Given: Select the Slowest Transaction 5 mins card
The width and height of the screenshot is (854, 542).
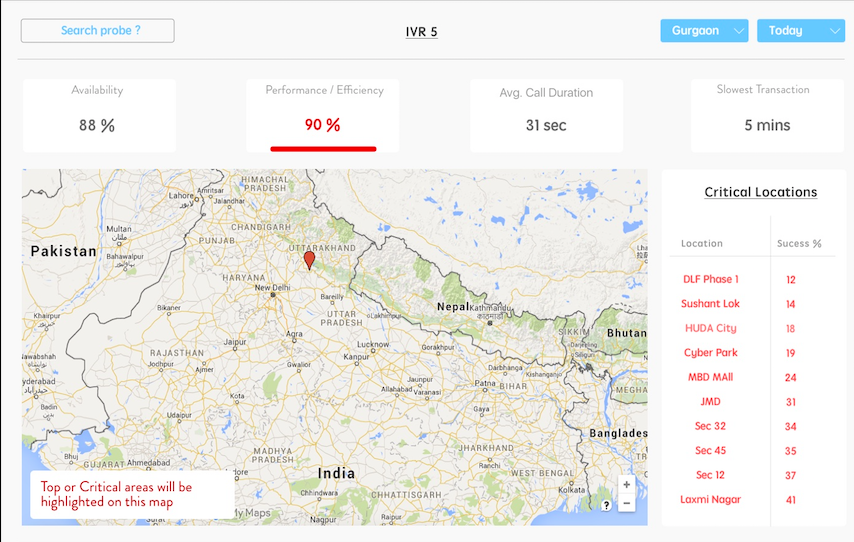Looking at the screenshot, I should [767, 115].
